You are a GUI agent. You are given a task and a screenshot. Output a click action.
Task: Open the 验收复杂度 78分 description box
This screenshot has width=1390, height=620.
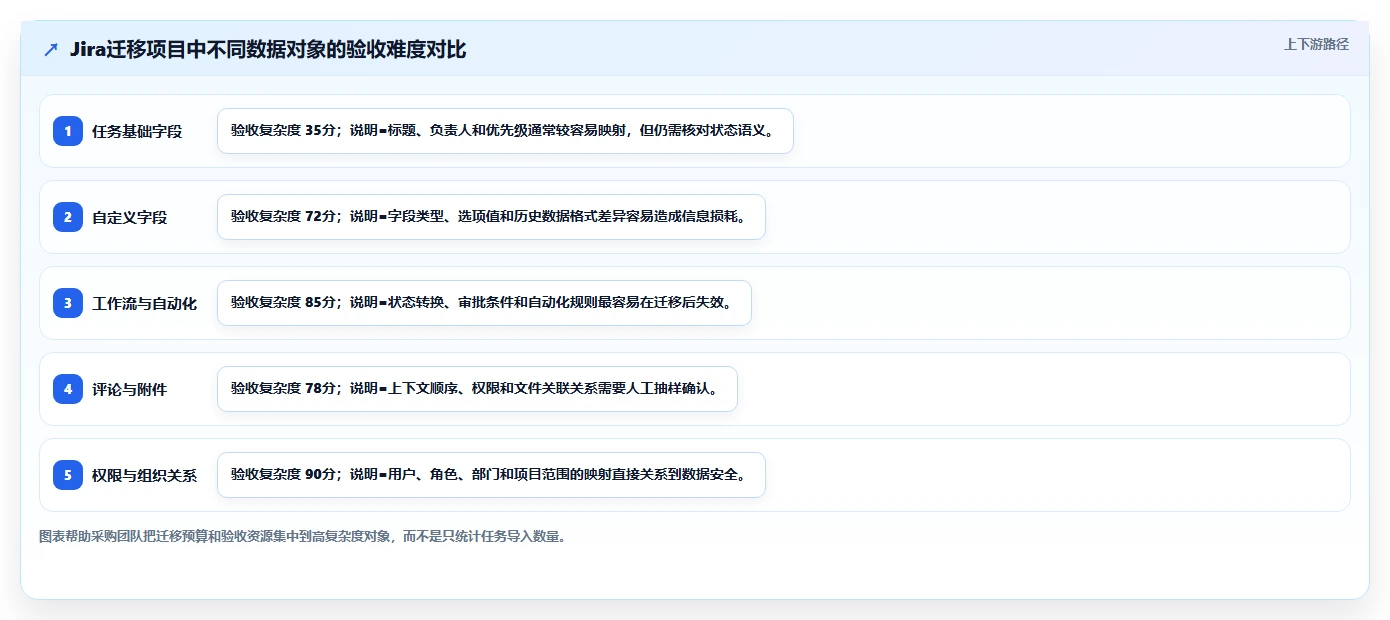(477, 389)
